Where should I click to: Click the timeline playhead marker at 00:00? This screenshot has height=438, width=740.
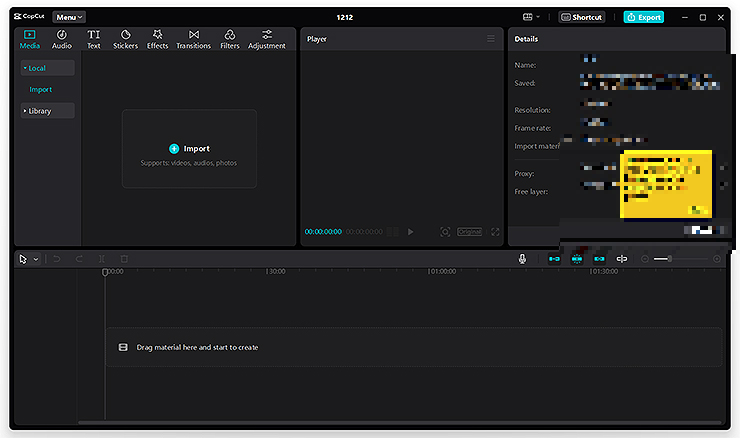pyautogui.click(x=105, y=272)
